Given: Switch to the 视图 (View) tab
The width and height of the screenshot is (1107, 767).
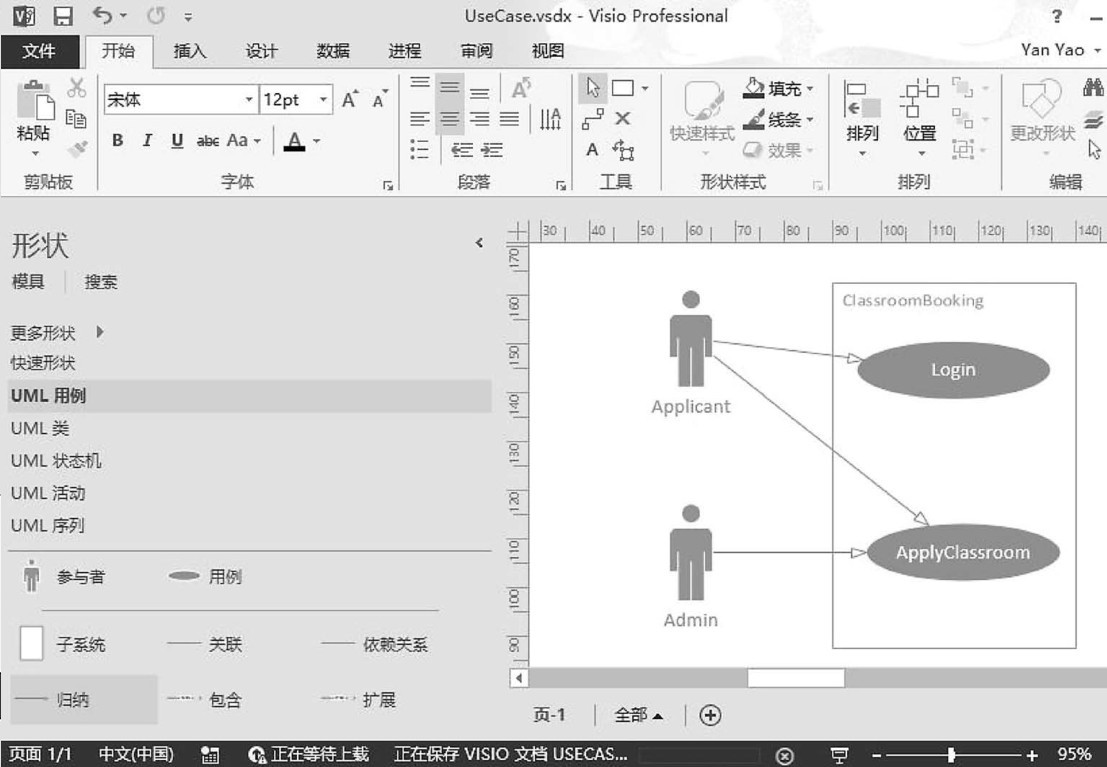Looking at the screenshot, I should coord(548,51).
